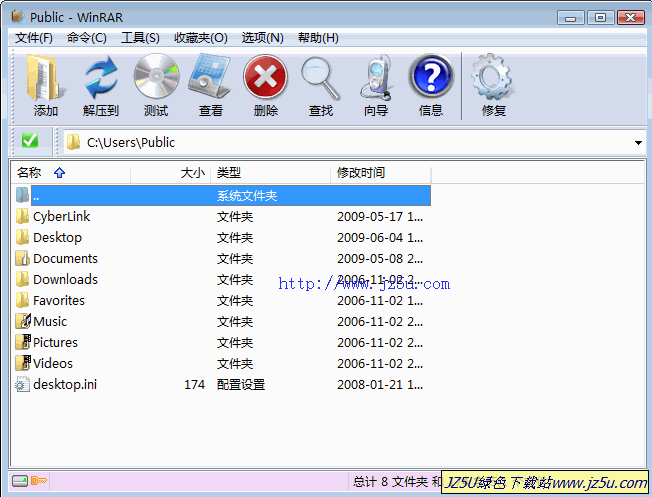The width and height of the screenshot is (652, 497).
Task: Select the desktop.ini file name
Action: tap(65, 384)
